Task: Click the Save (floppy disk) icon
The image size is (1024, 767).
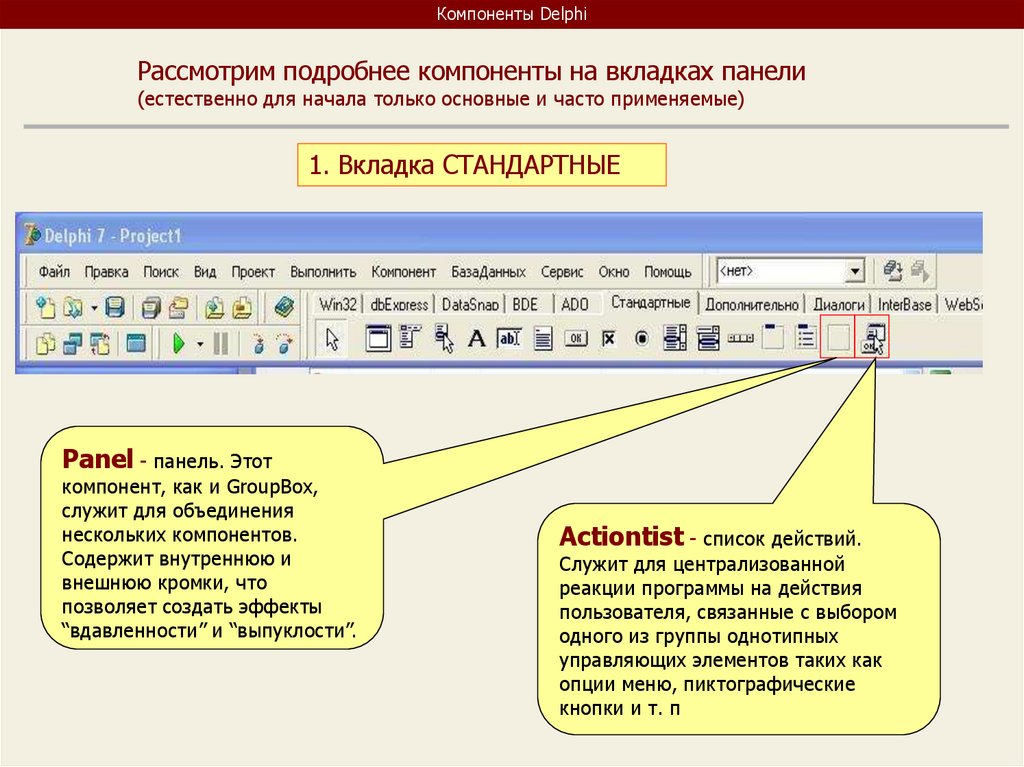Action: (115, 307)
